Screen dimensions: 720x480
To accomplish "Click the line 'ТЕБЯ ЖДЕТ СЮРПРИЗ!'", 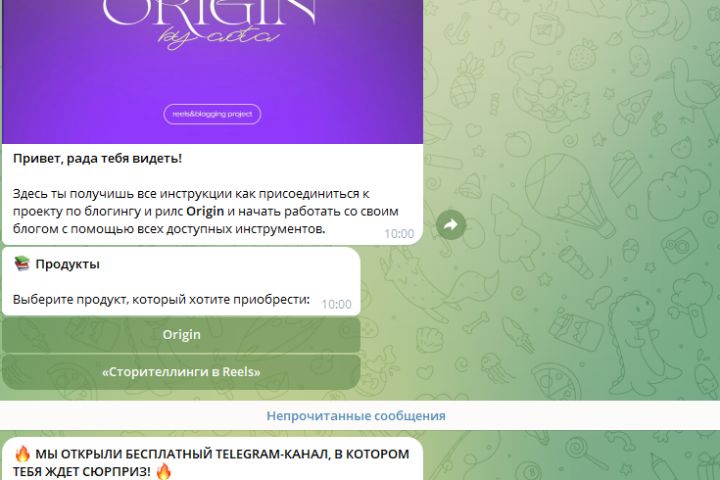I will click(x=81, y=472).
